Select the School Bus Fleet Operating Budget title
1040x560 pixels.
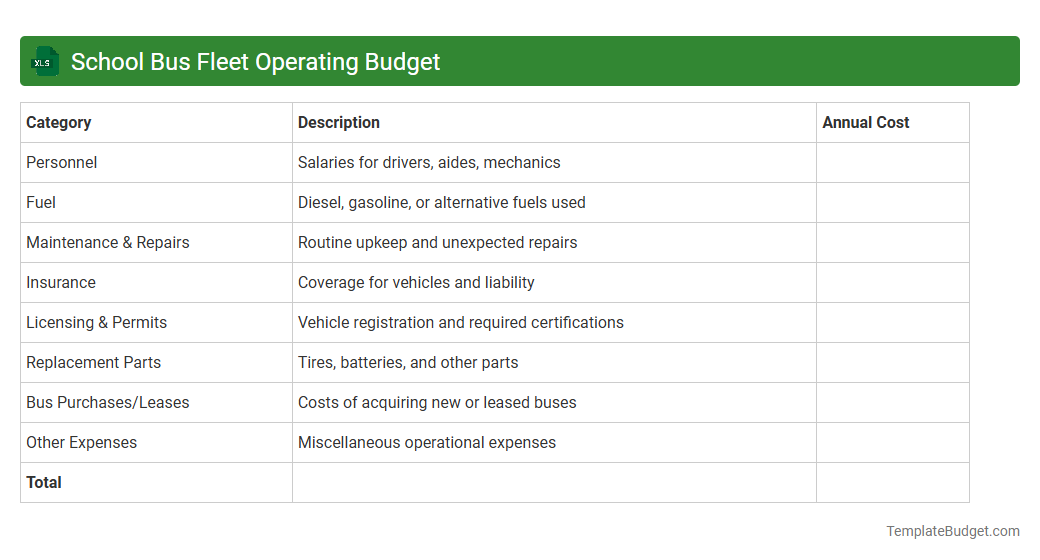255,62
